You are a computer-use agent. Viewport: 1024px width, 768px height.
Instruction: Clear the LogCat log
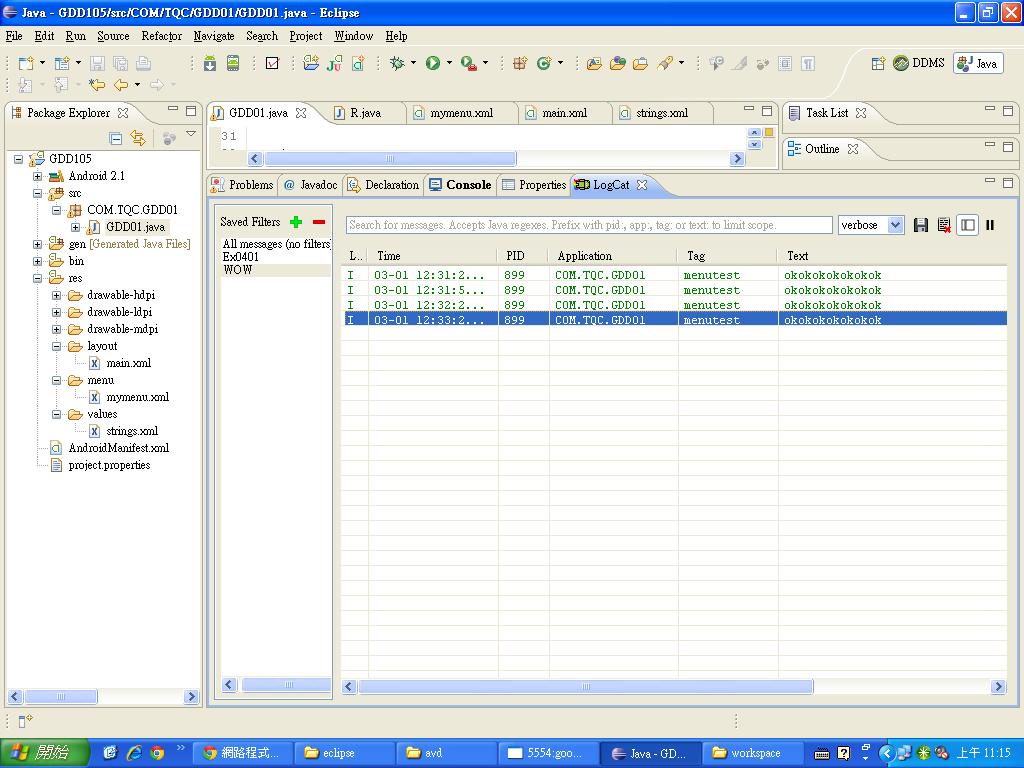point(944,225)
